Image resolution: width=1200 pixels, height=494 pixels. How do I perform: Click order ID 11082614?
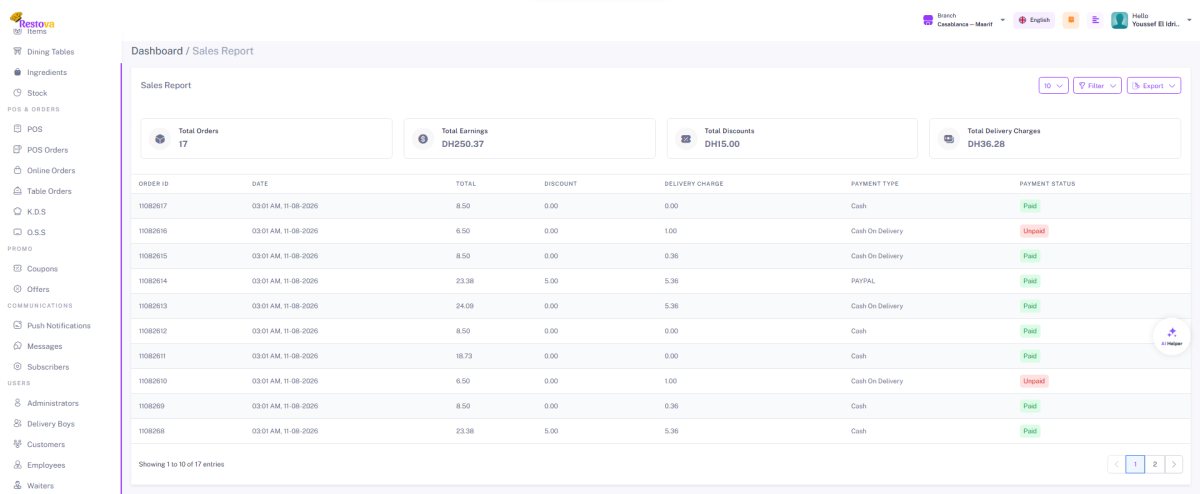point(152,281)
